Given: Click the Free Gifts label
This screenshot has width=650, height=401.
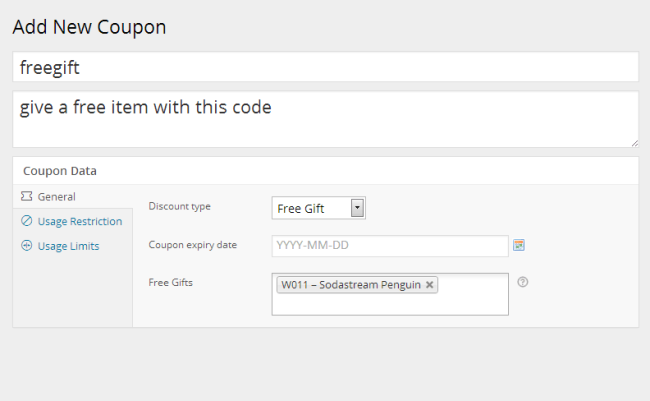Looking at the screenshot, I should click(x=170, y=282).
